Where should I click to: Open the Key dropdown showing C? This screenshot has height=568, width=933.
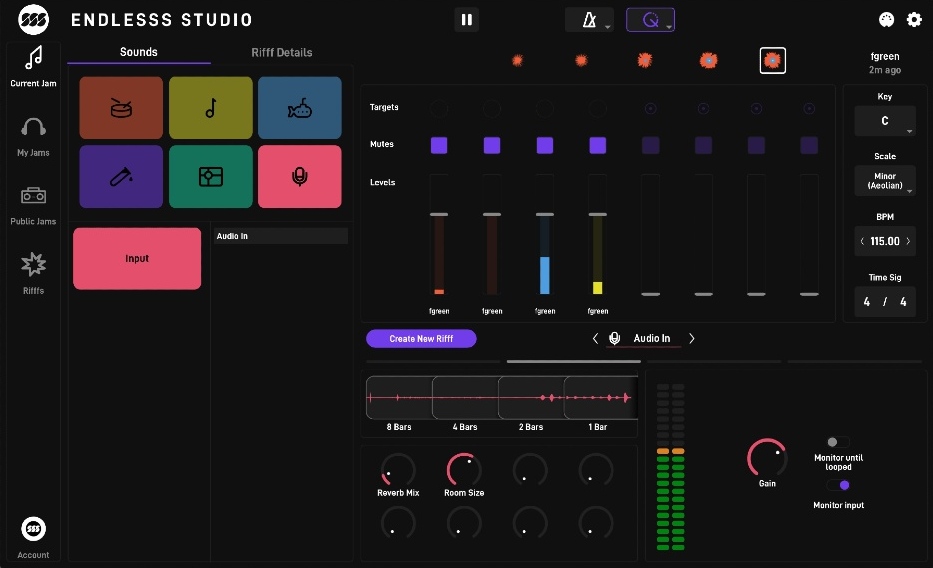[885, 121]
